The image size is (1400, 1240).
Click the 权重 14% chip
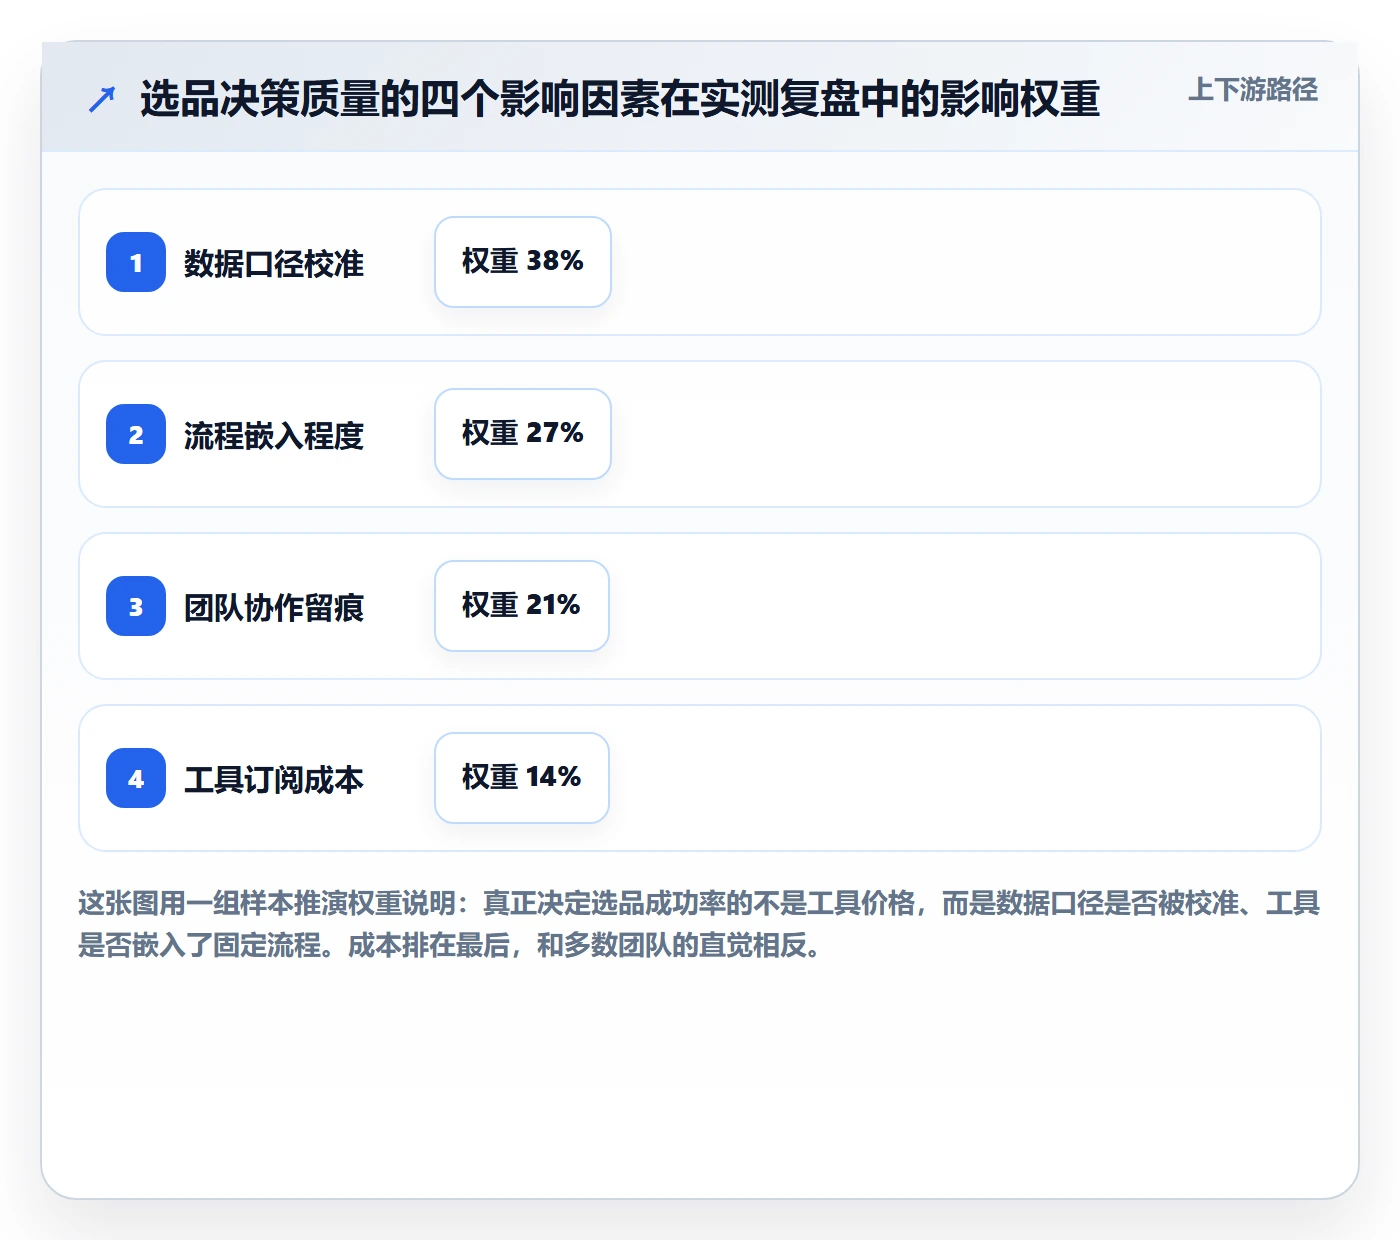point(522,778)
